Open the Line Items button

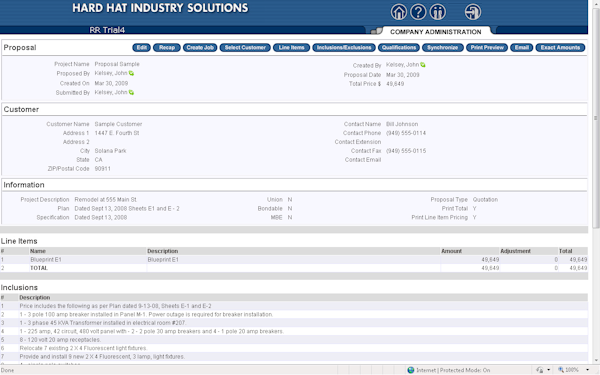click(x=292, y=47)
